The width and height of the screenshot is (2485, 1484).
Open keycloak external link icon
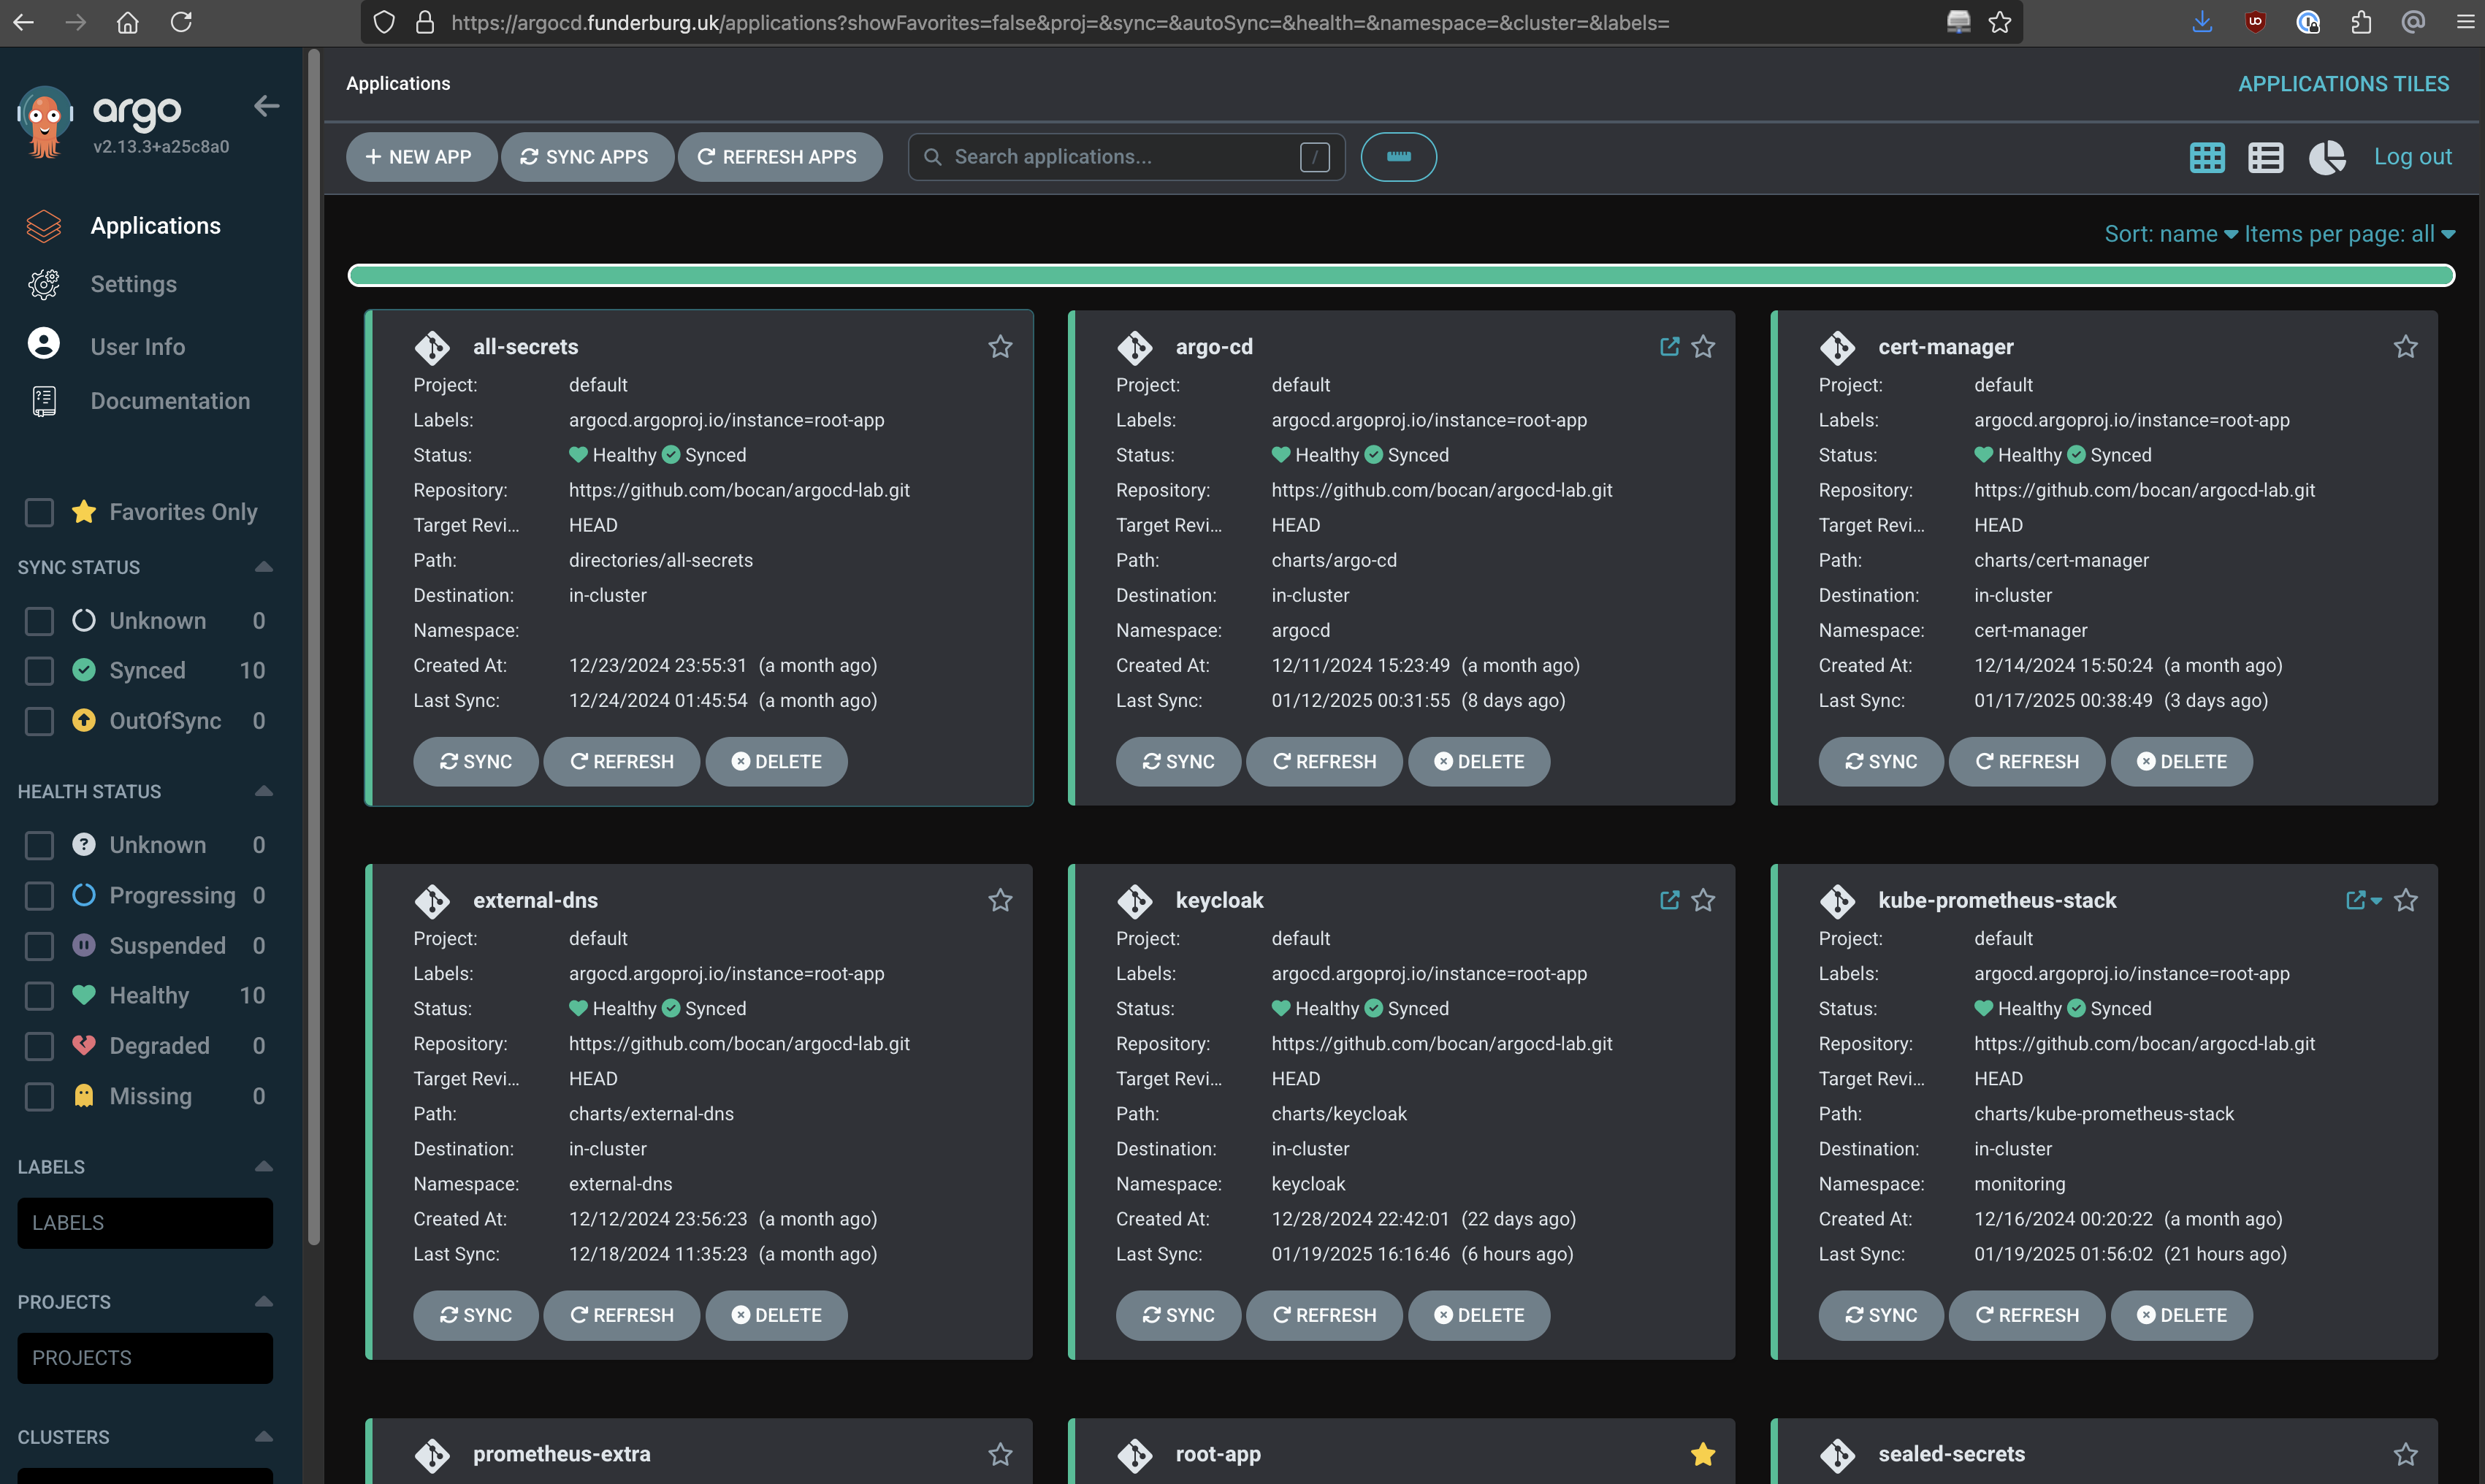coord(1669,899)
